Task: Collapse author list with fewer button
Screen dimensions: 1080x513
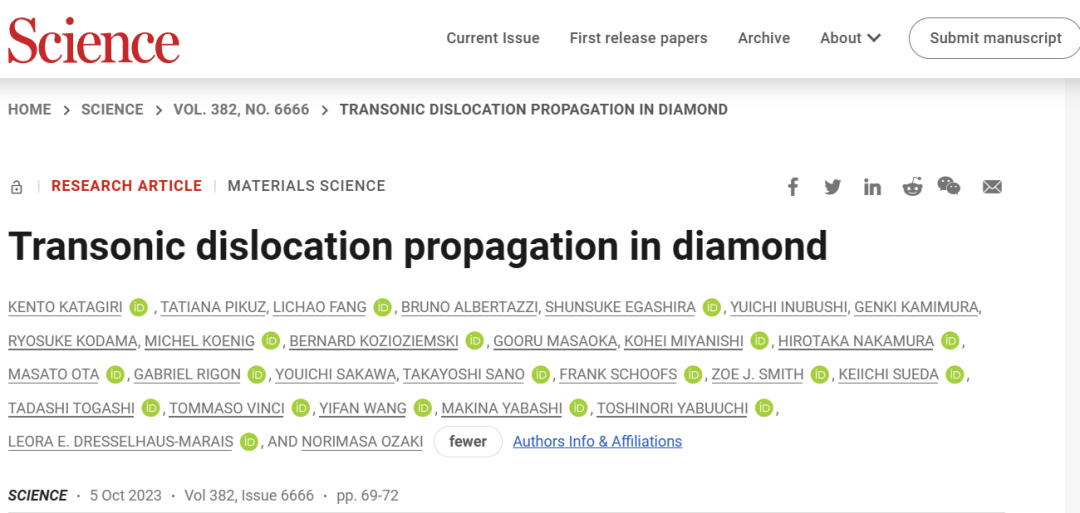Action: (468, 441)
